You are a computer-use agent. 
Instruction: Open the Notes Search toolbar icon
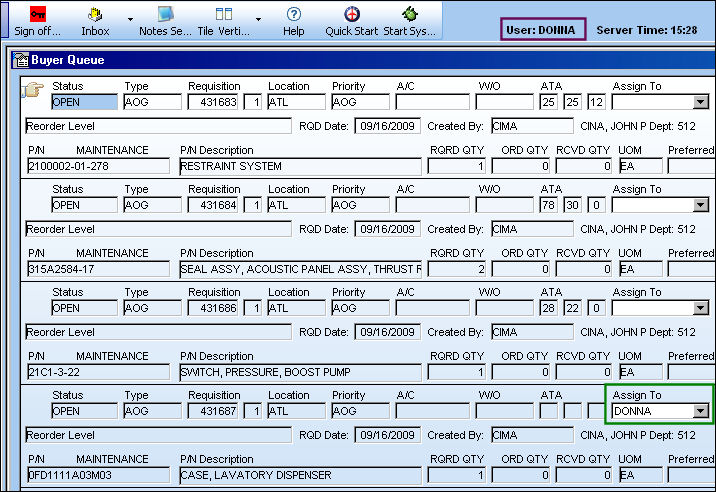click(165, 14)
